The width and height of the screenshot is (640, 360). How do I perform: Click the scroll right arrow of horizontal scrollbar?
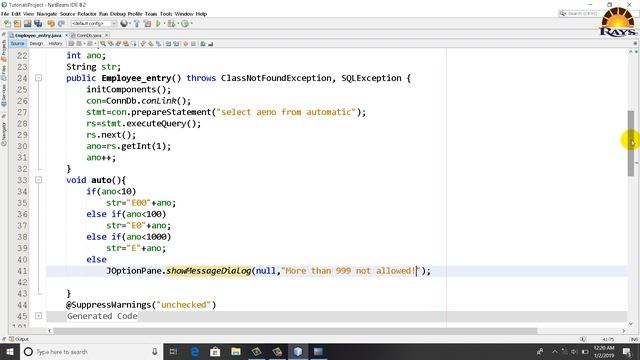[x=624, y=331]
